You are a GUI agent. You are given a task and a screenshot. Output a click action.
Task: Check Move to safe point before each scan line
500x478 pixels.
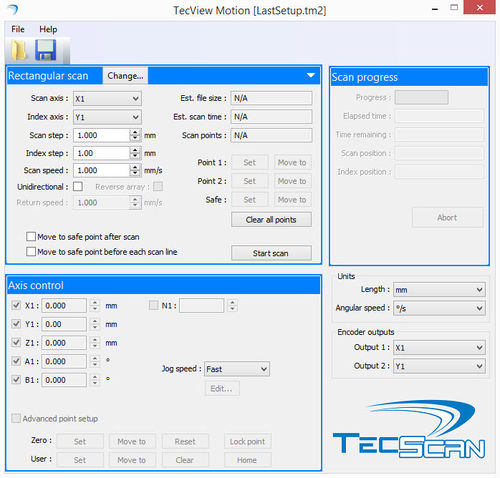coord(31,252)
